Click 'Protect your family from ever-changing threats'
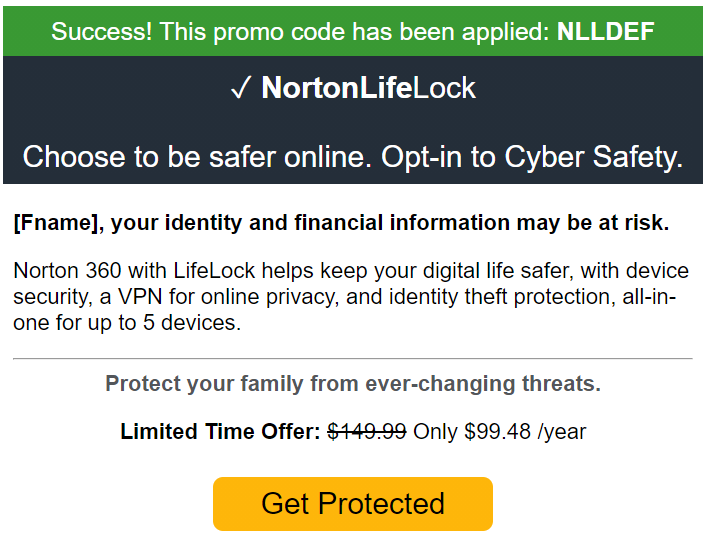706x536 pixels. click(x=352, y=383)
